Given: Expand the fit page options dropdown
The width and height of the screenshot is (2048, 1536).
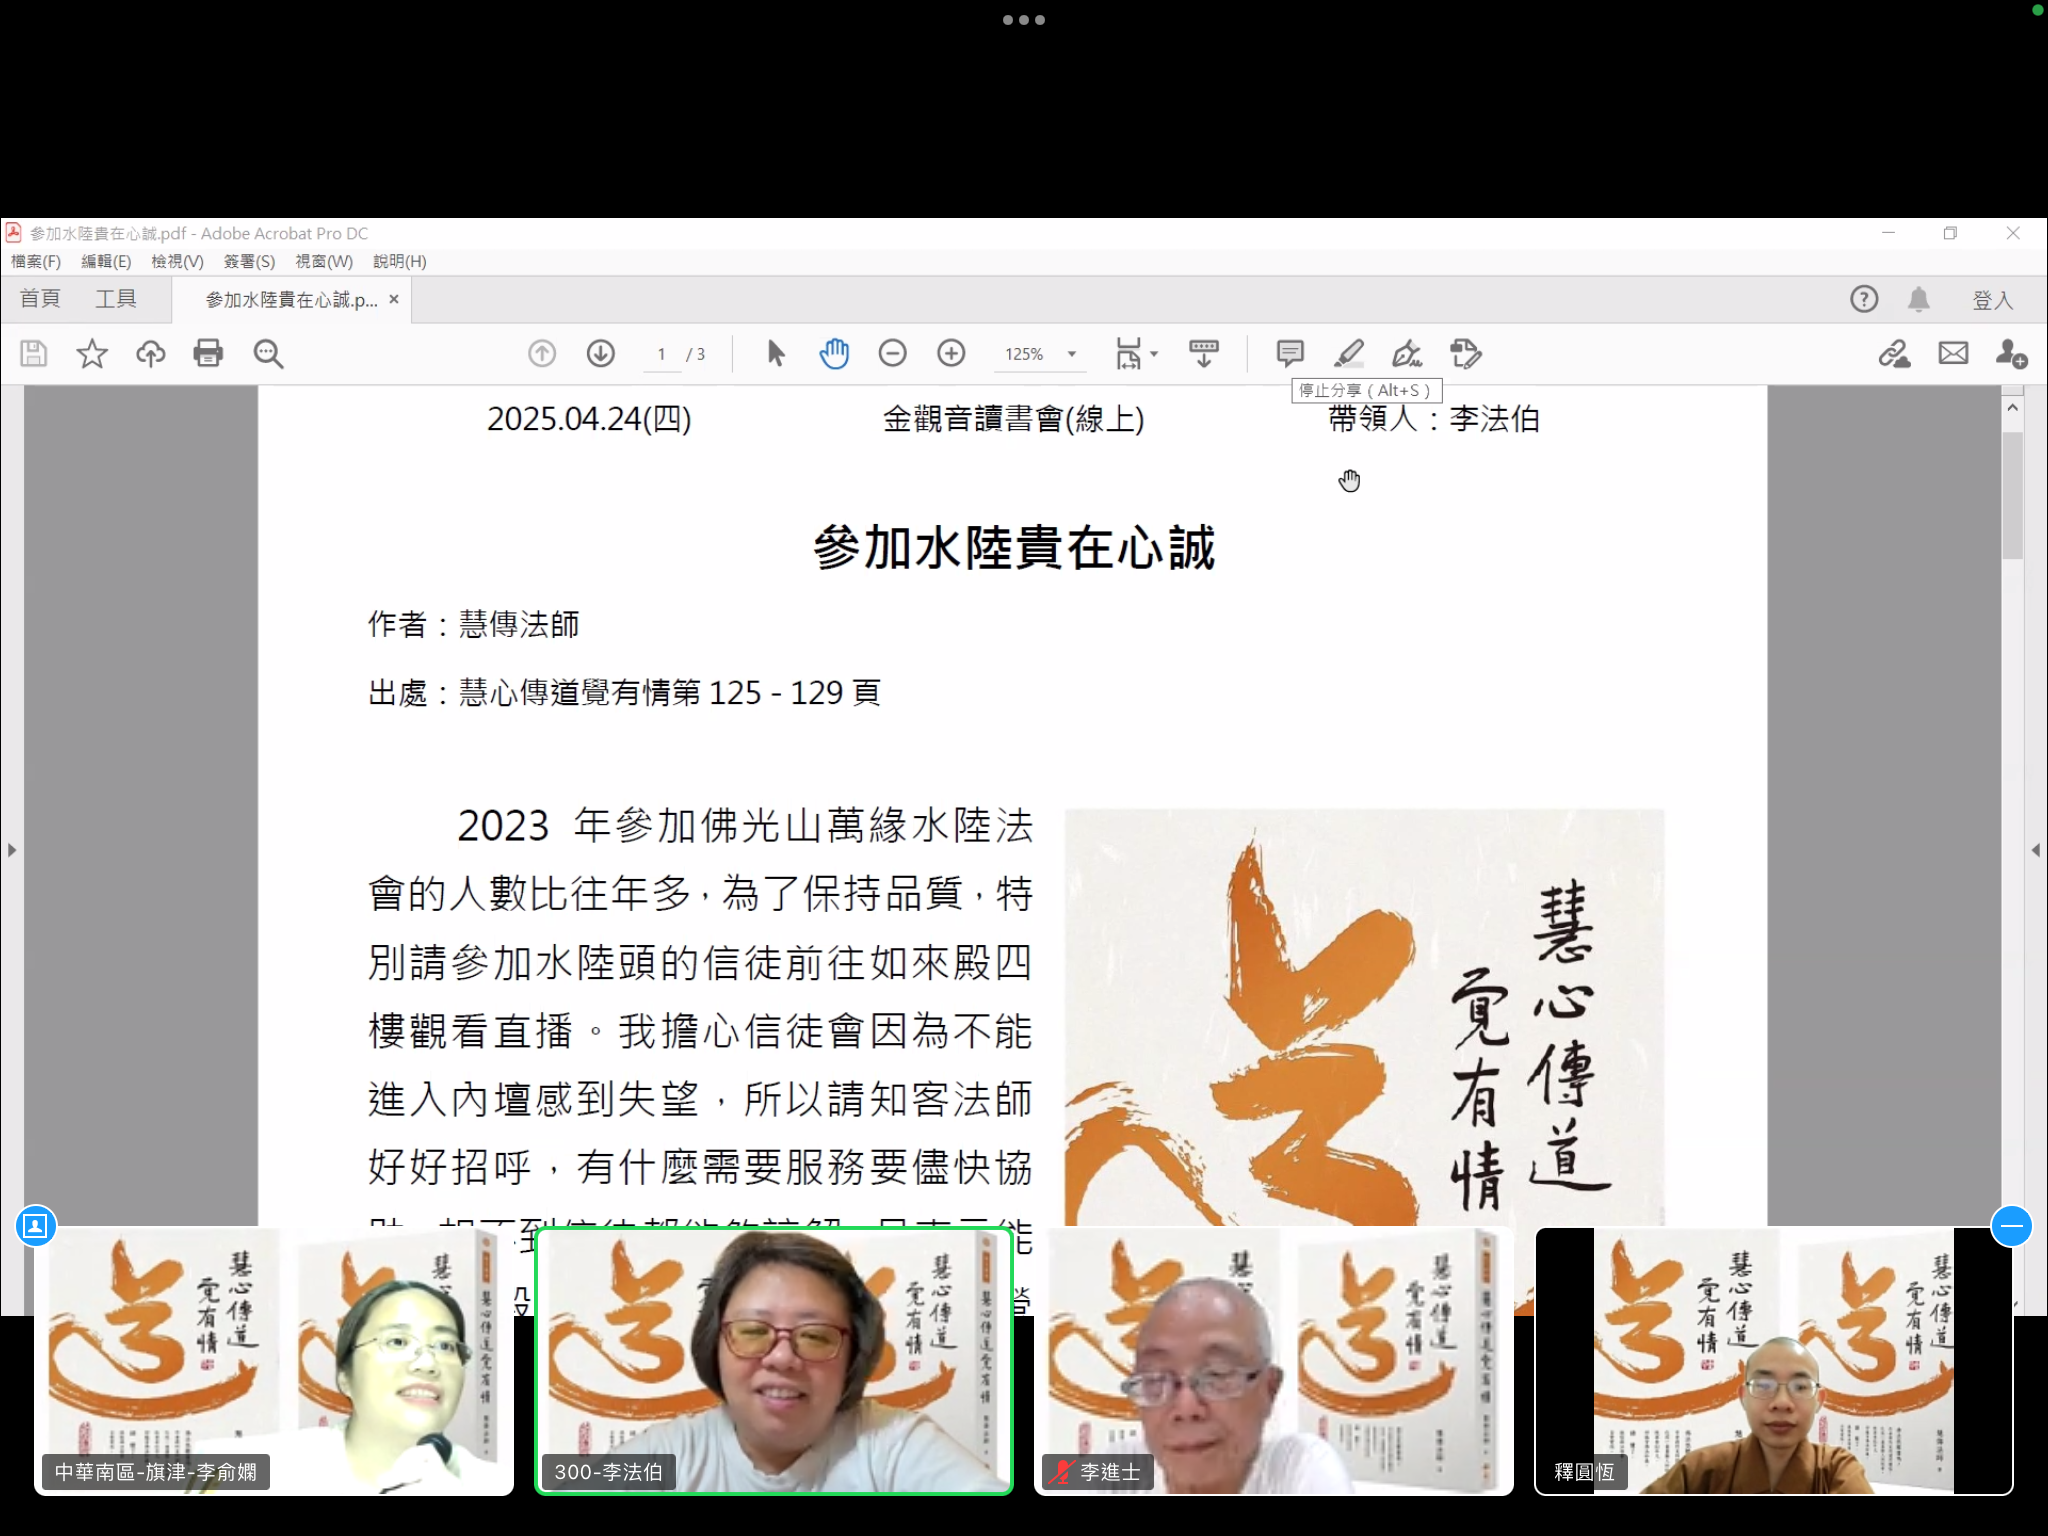Looking at the screenshot, I should 1155,354.
